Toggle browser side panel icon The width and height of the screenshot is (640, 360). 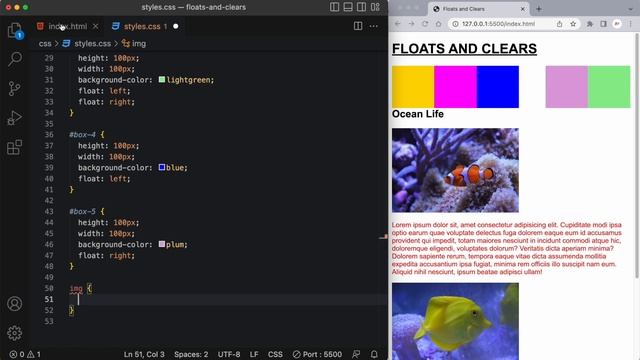pyautogui.click(x=603, y=24)
